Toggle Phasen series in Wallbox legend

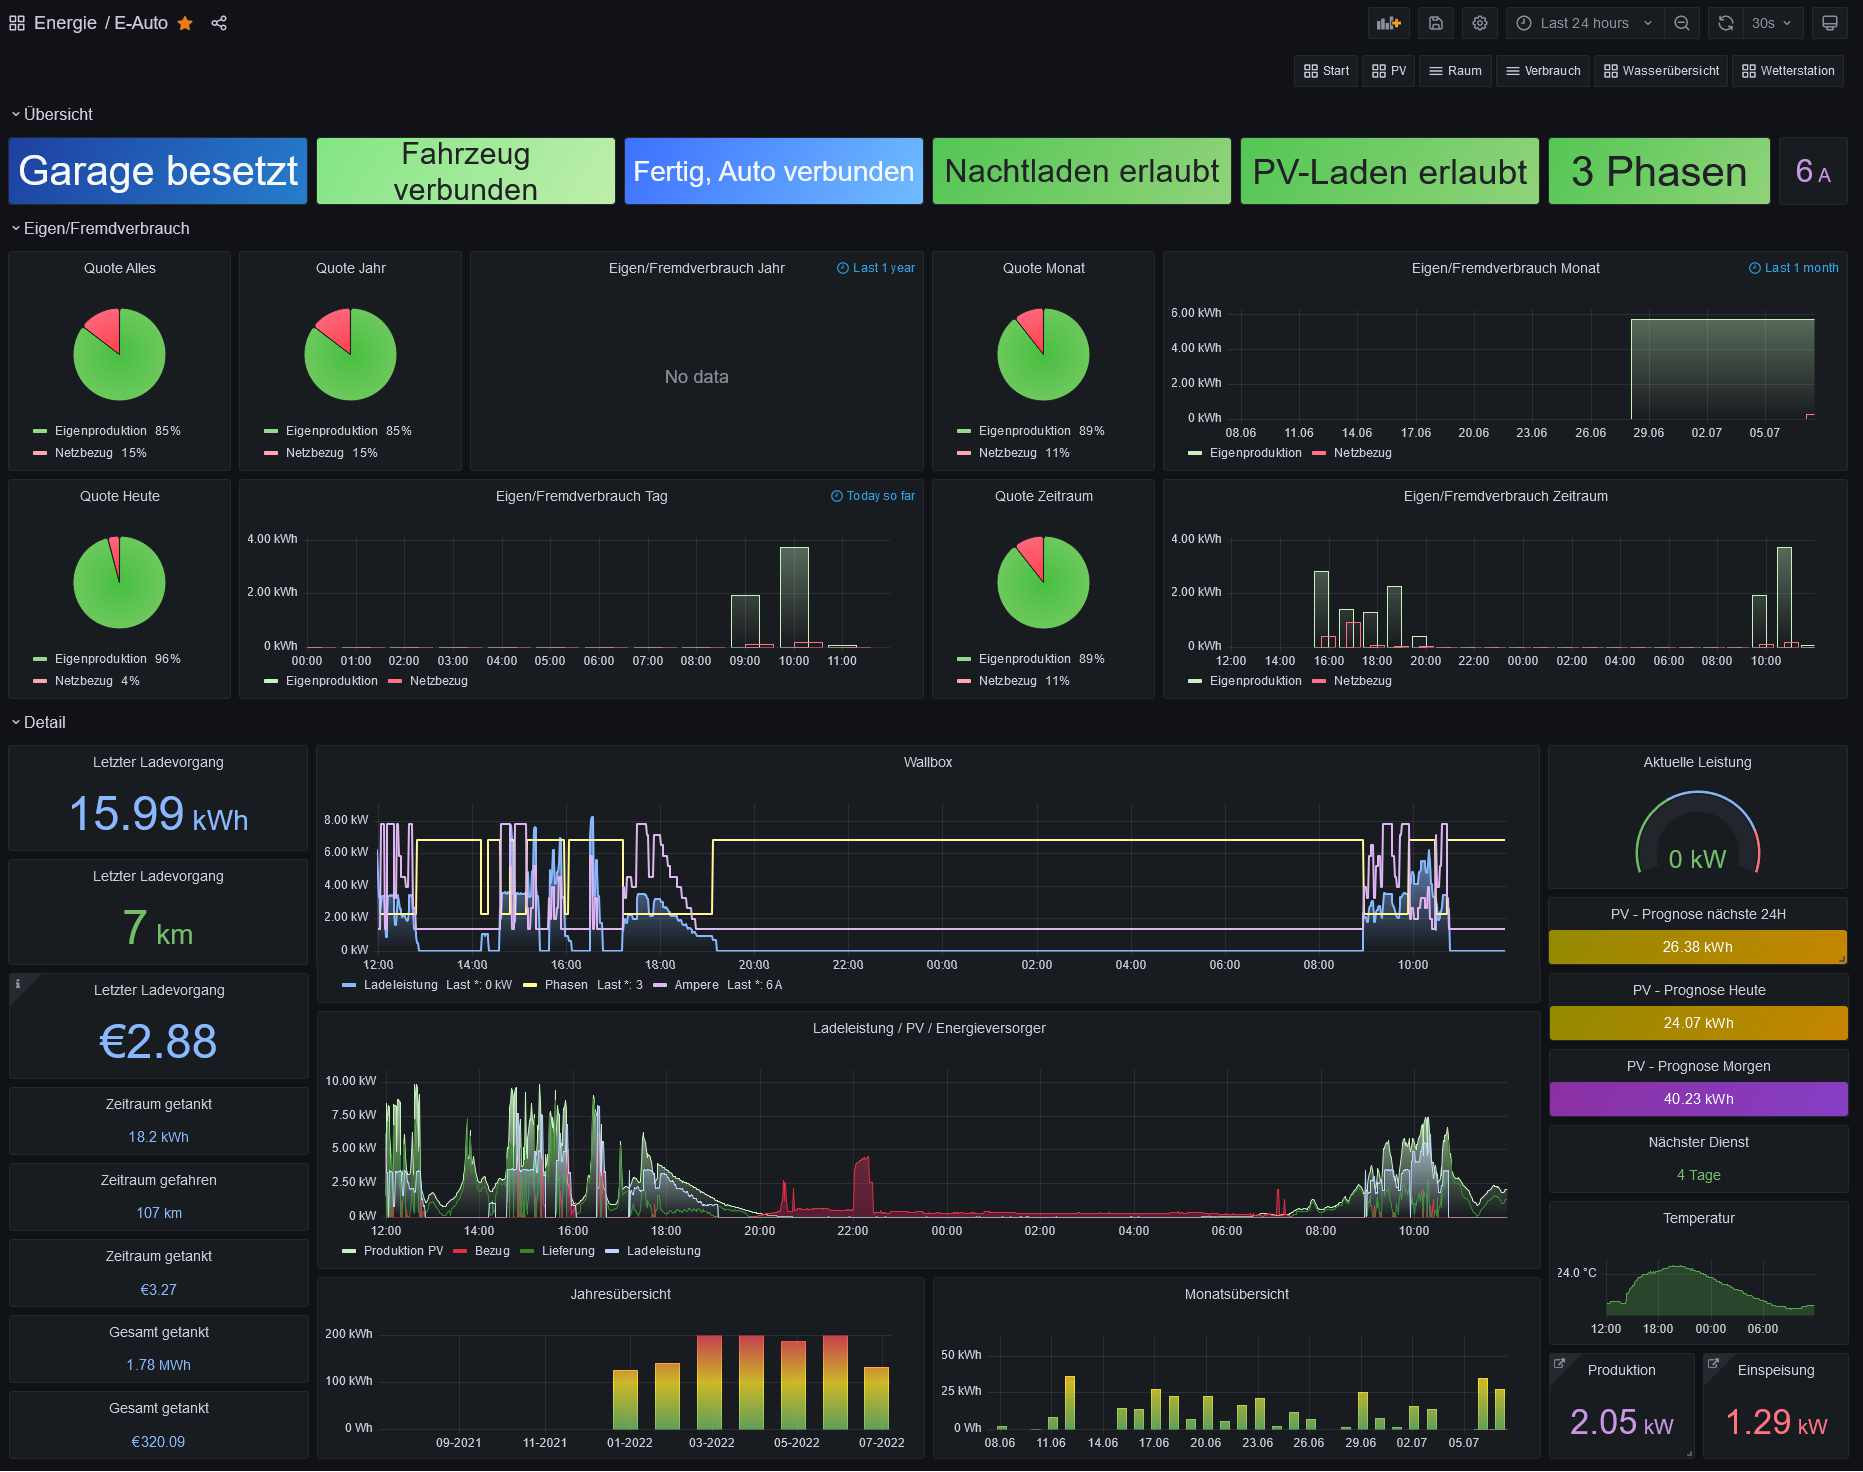pos(565,985)
